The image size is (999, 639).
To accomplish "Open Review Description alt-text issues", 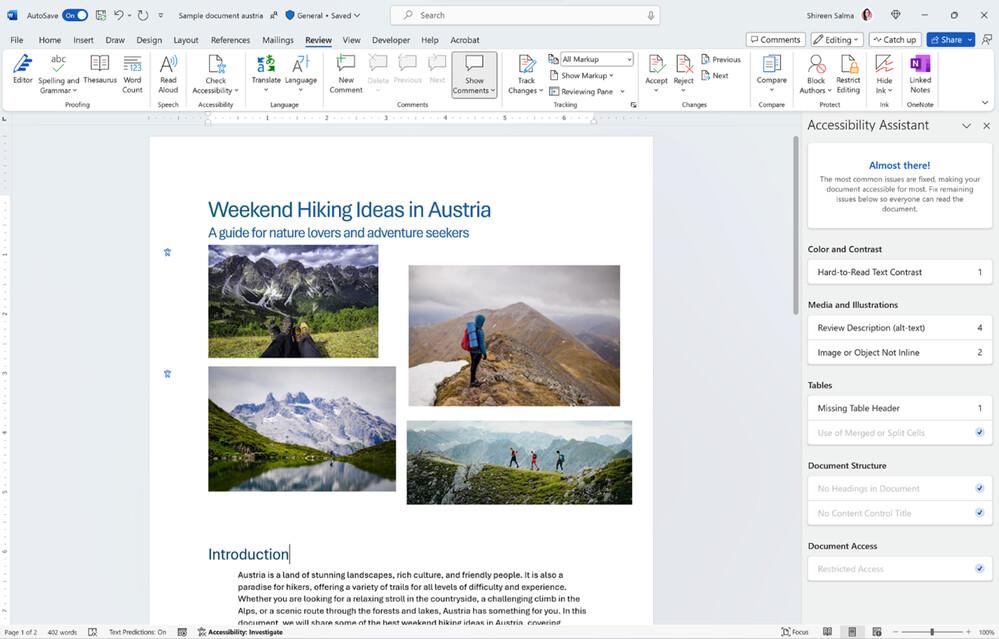I will tap(898, 327).
